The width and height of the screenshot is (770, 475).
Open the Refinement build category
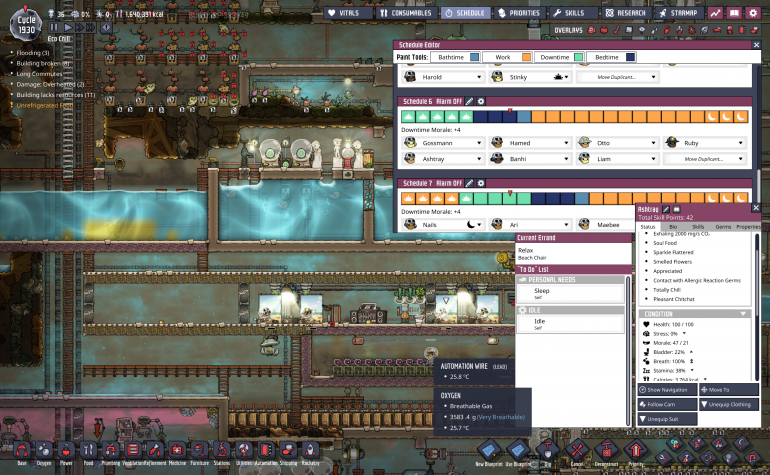tap(155, 450)
